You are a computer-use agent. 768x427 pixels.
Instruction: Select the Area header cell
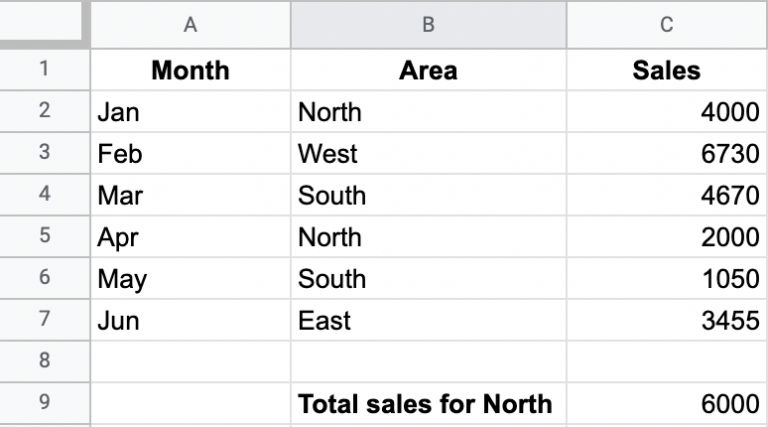[x=429, y=70]
